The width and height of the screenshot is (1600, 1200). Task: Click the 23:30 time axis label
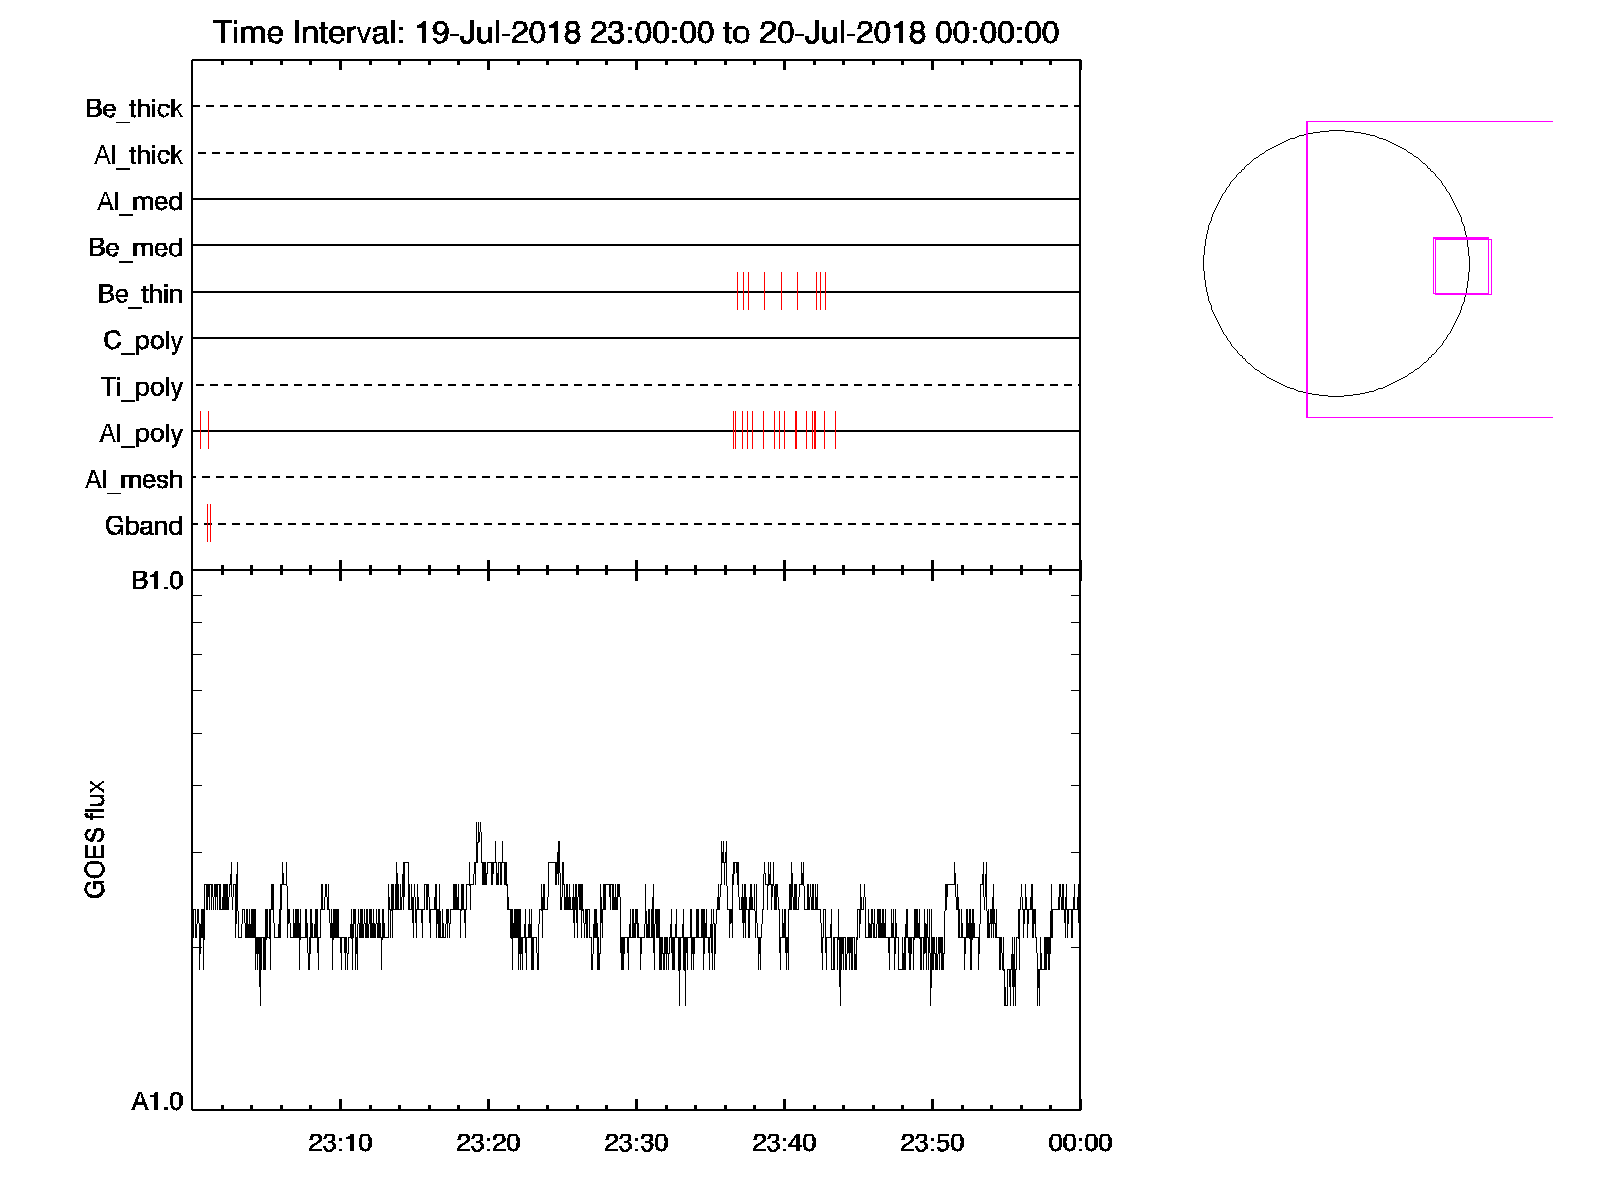(636, 1143)
